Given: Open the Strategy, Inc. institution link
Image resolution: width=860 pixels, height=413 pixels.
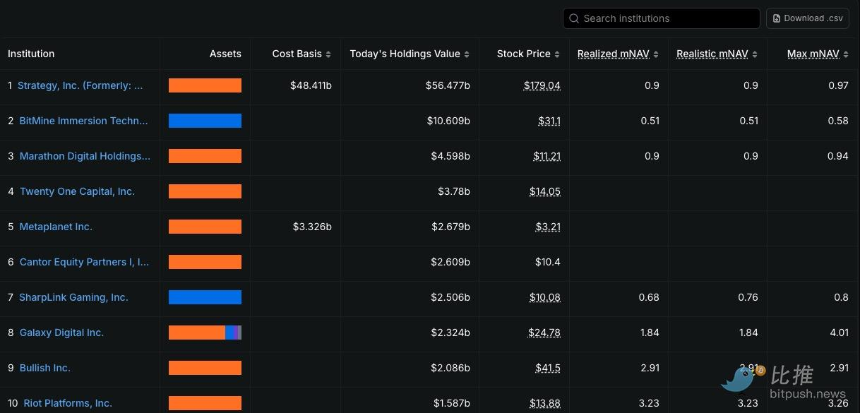Looking at the screenshot, I should click(x=81, y=86).
